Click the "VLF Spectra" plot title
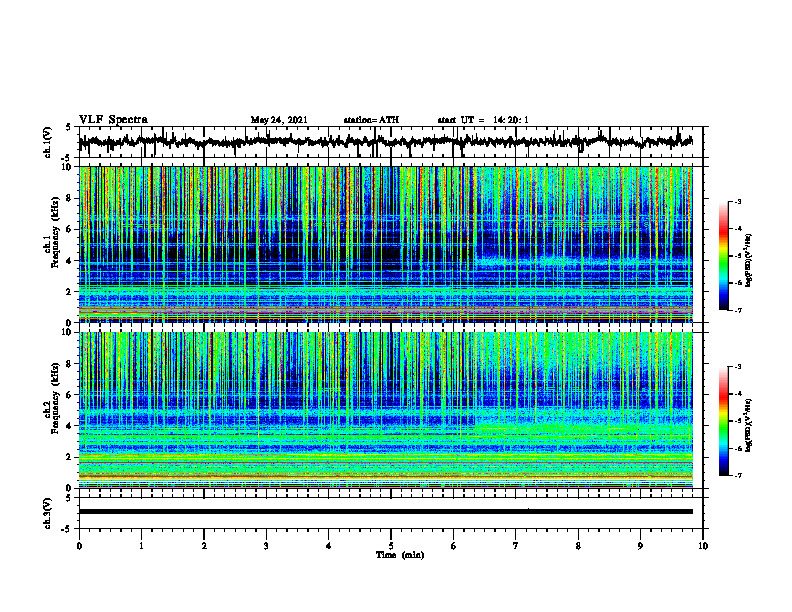Screen dimensions: 792x612 [113, 119]
